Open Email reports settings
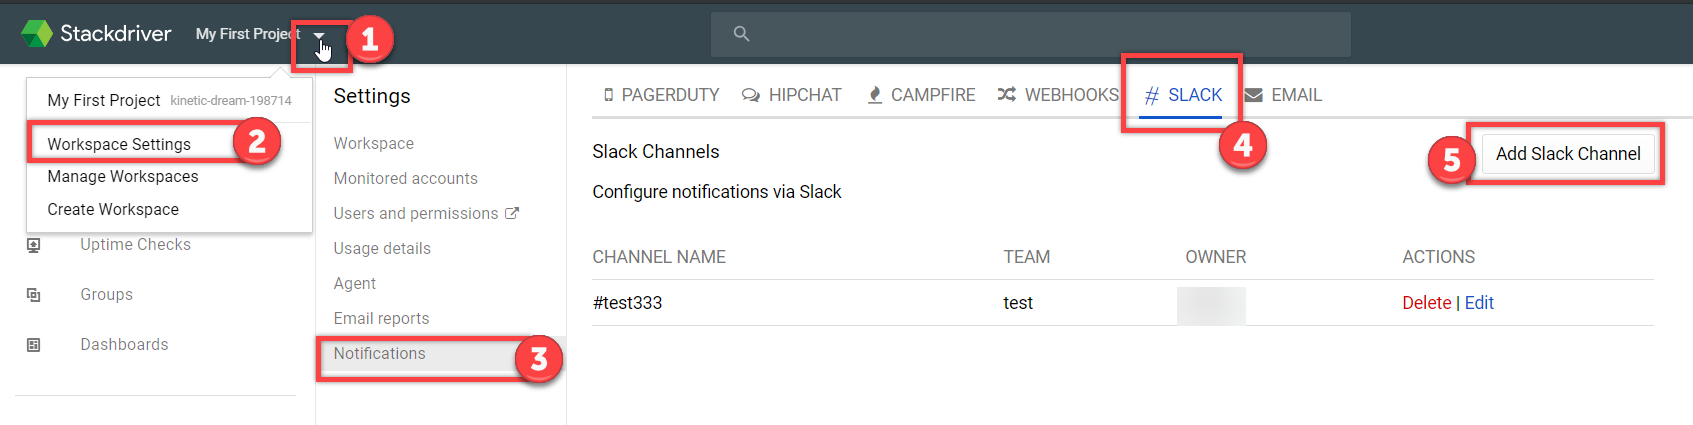1693x425 pixels. tap(381, 318)
